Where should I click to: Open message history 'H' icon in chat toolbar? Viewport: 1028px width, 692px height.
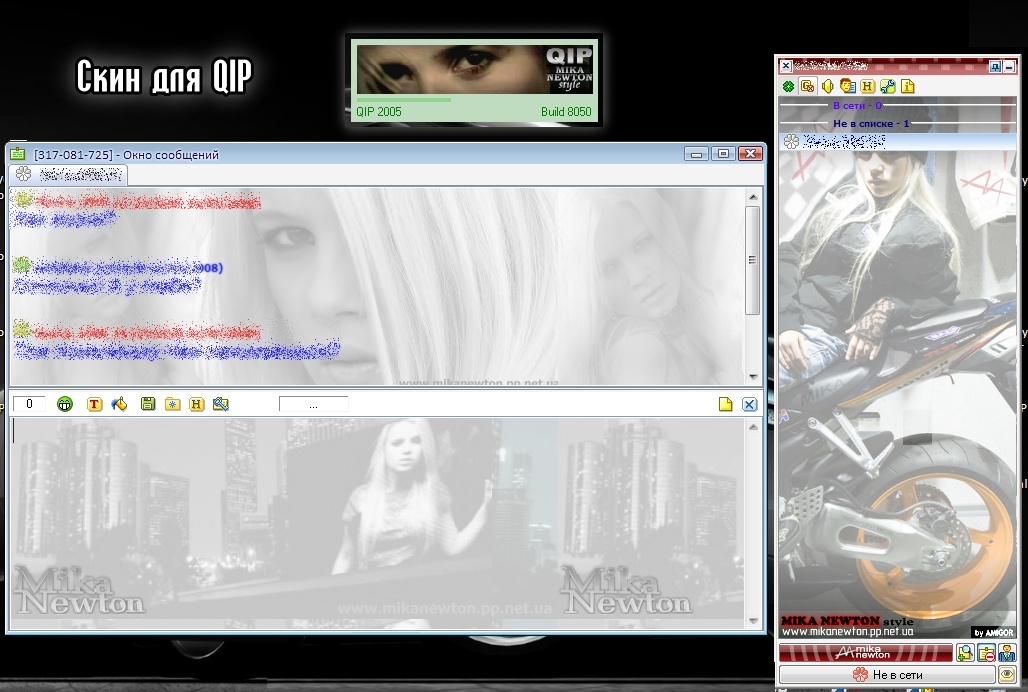[x=197, y=404]
